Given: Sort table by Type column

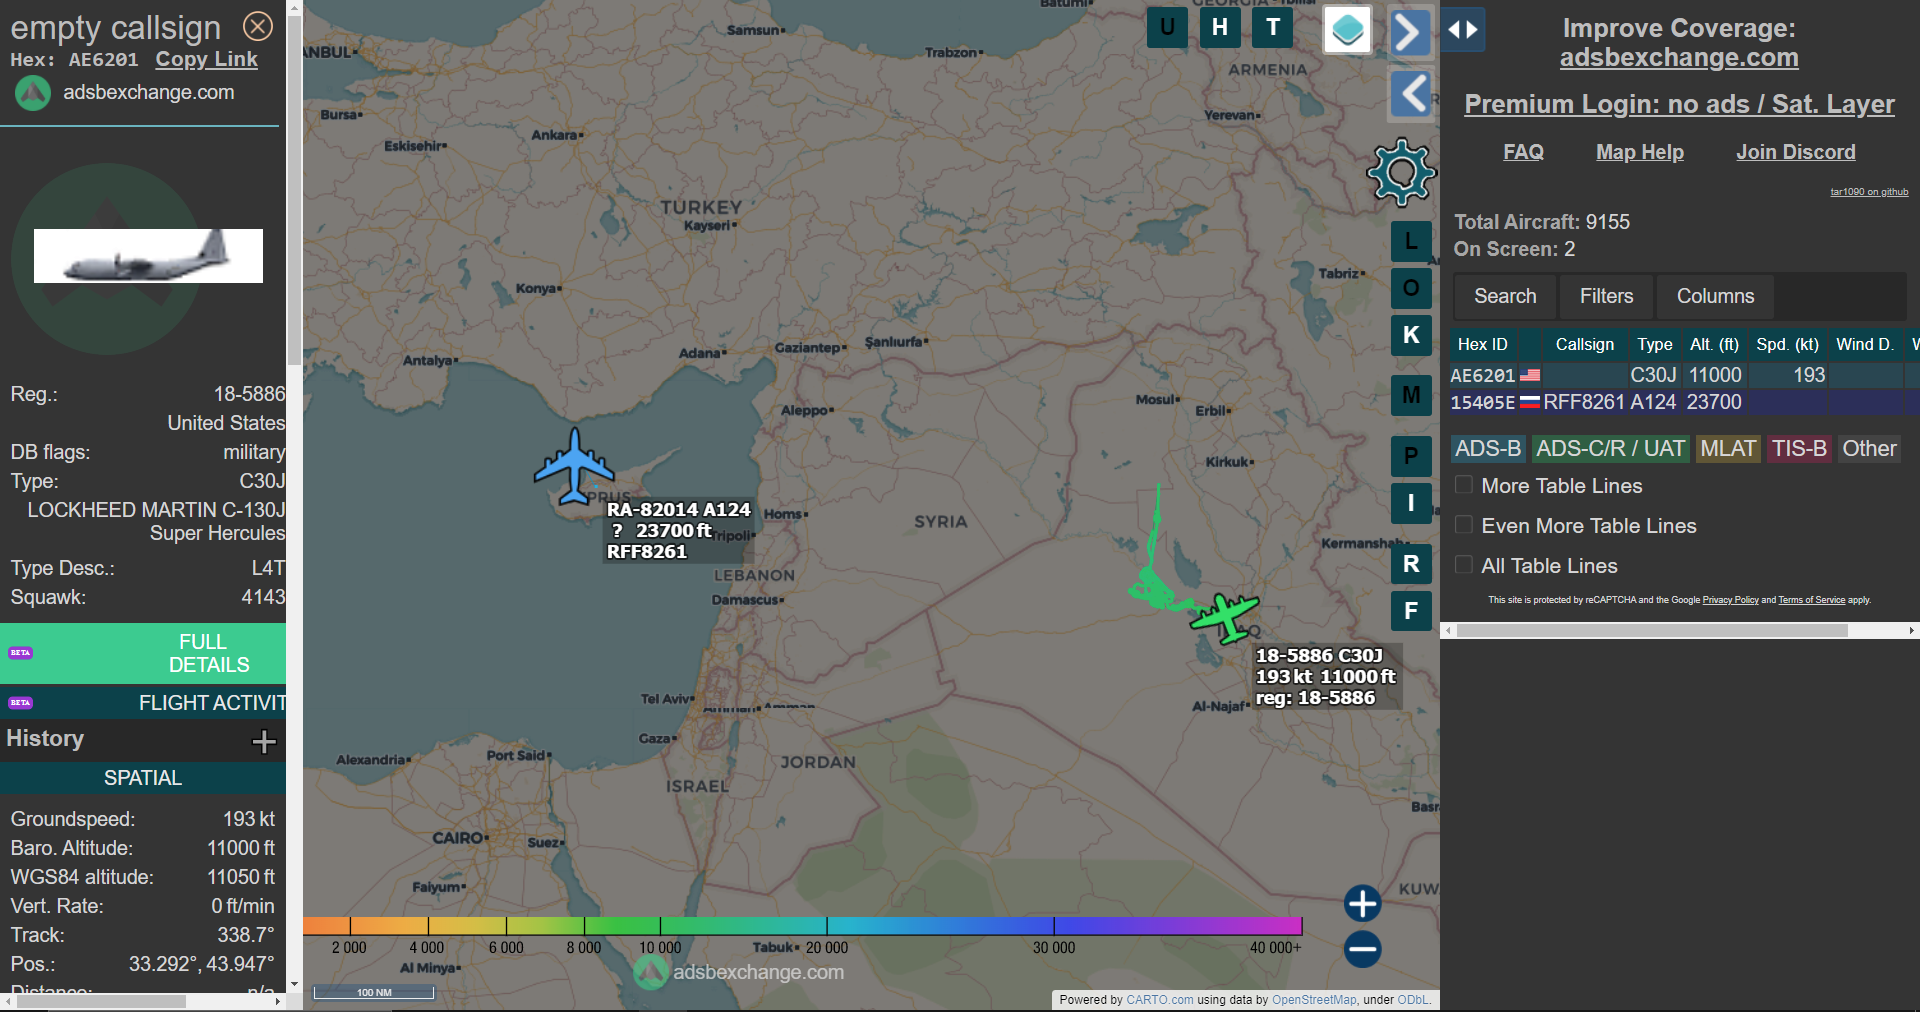Looking at the screenshot, I should [x=1654, y=344].
